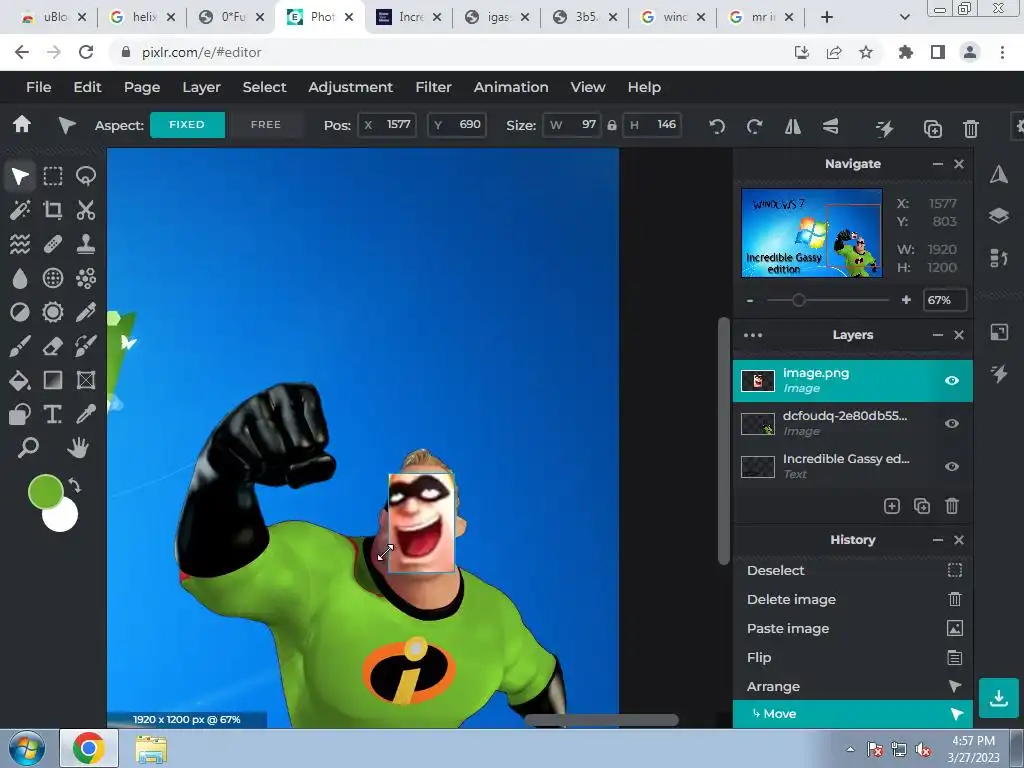Select the Gradient tool
Screen dimensions: 1024x768
click(x=53, y=380)
